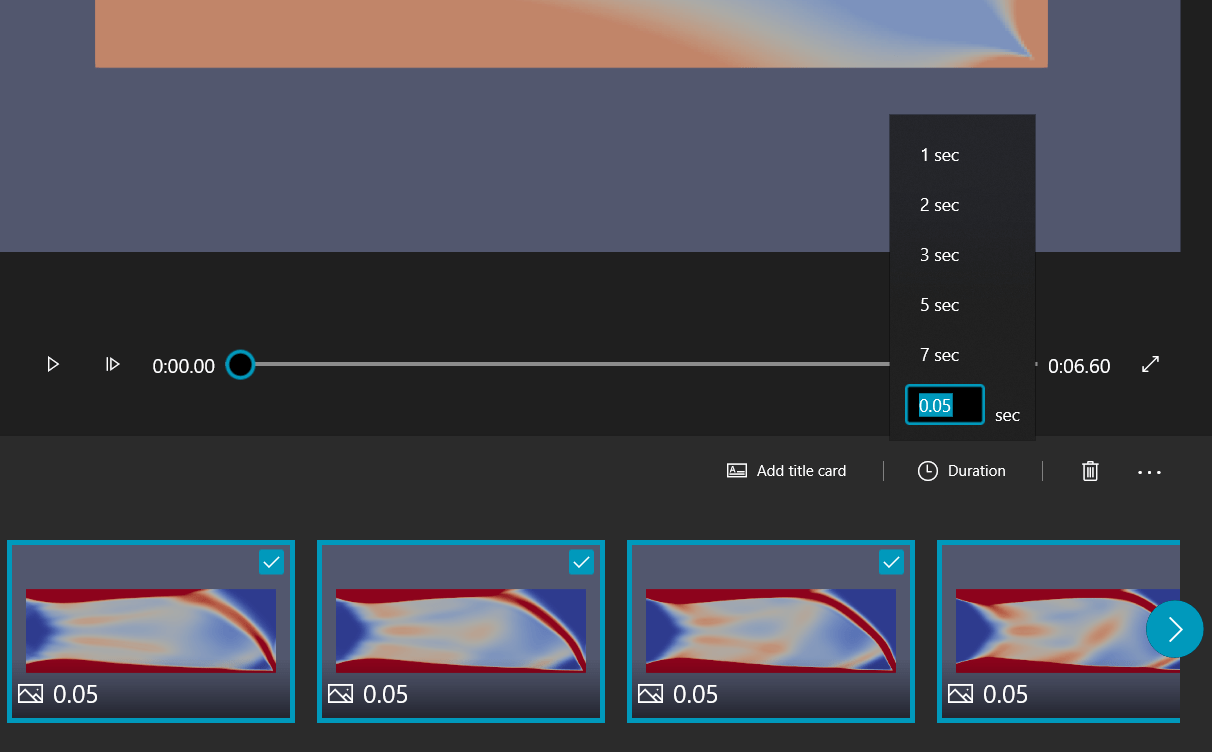Click the next frame step button

pyautogui.click(x=113, y=365)
